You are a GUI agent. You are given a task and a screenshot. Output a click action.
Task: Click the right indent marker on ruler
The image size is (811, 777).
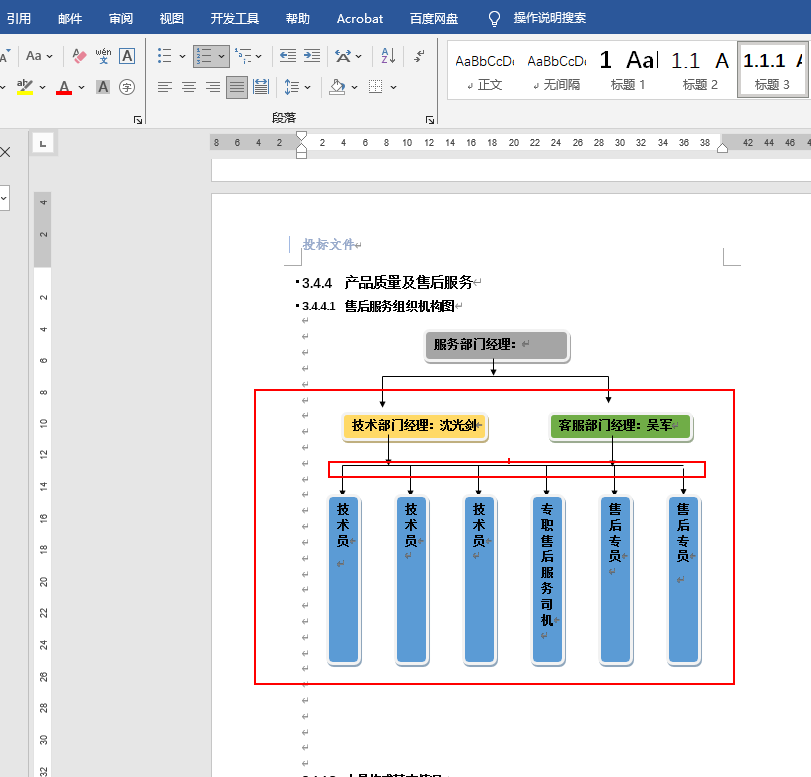[723, 148]
